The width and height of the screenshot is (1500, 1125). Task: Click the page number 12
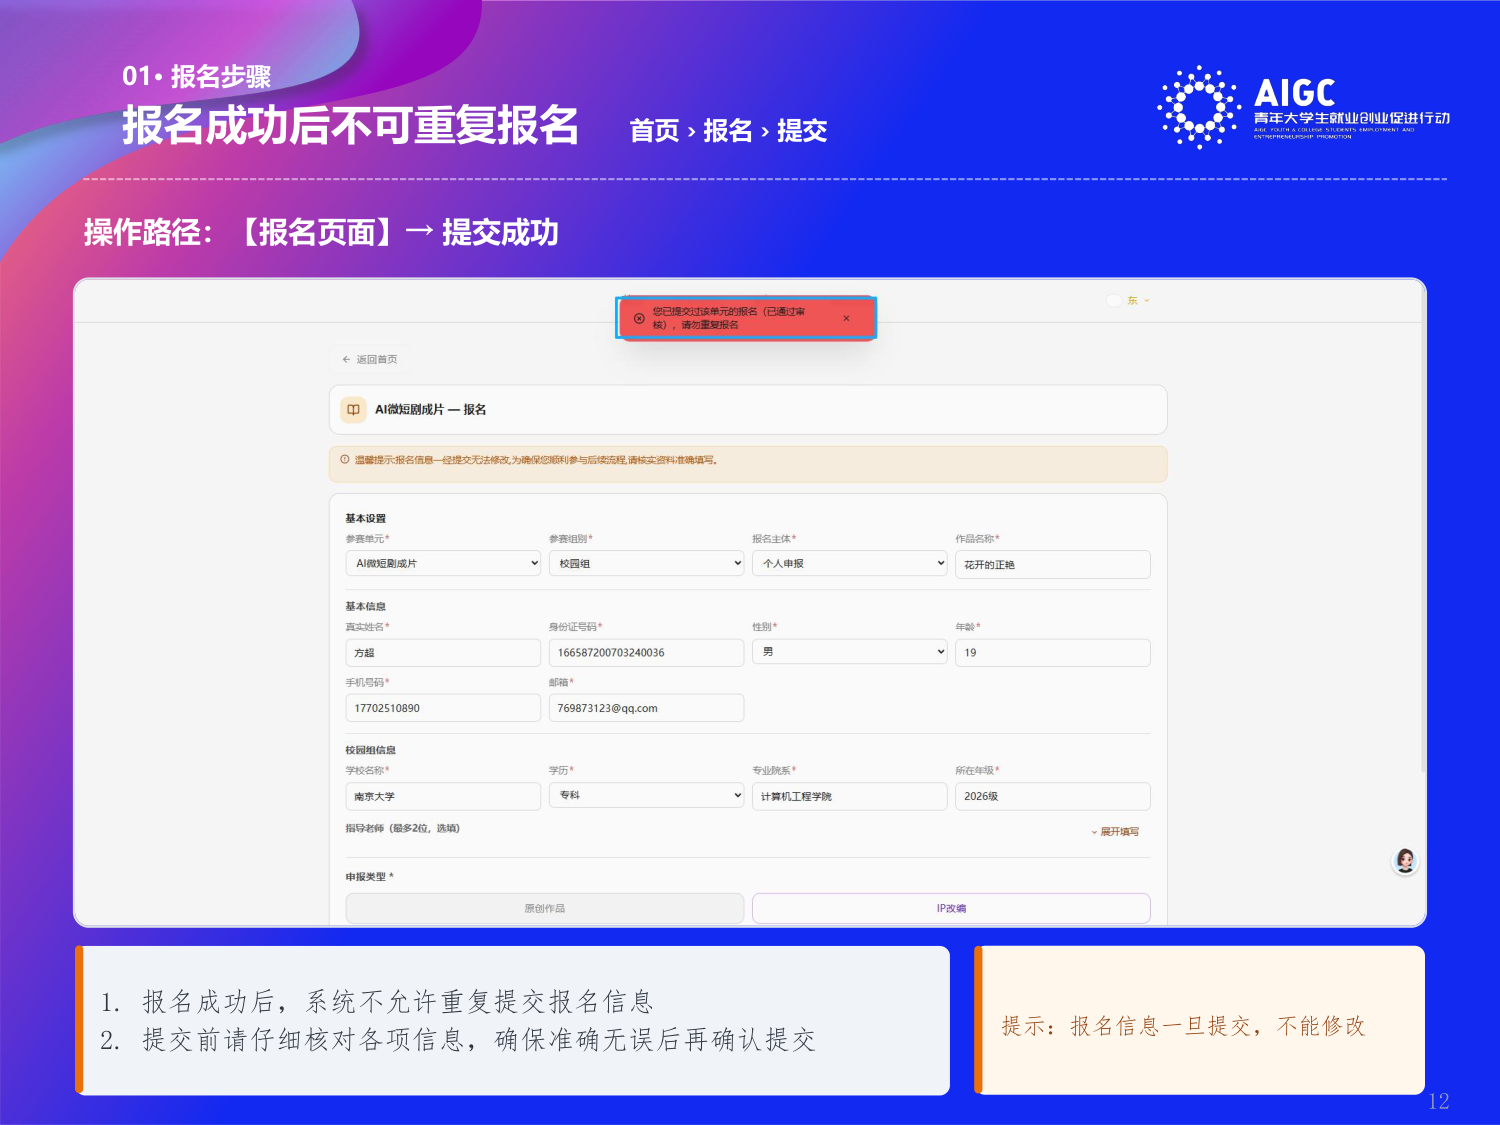pos(1439,1101)
